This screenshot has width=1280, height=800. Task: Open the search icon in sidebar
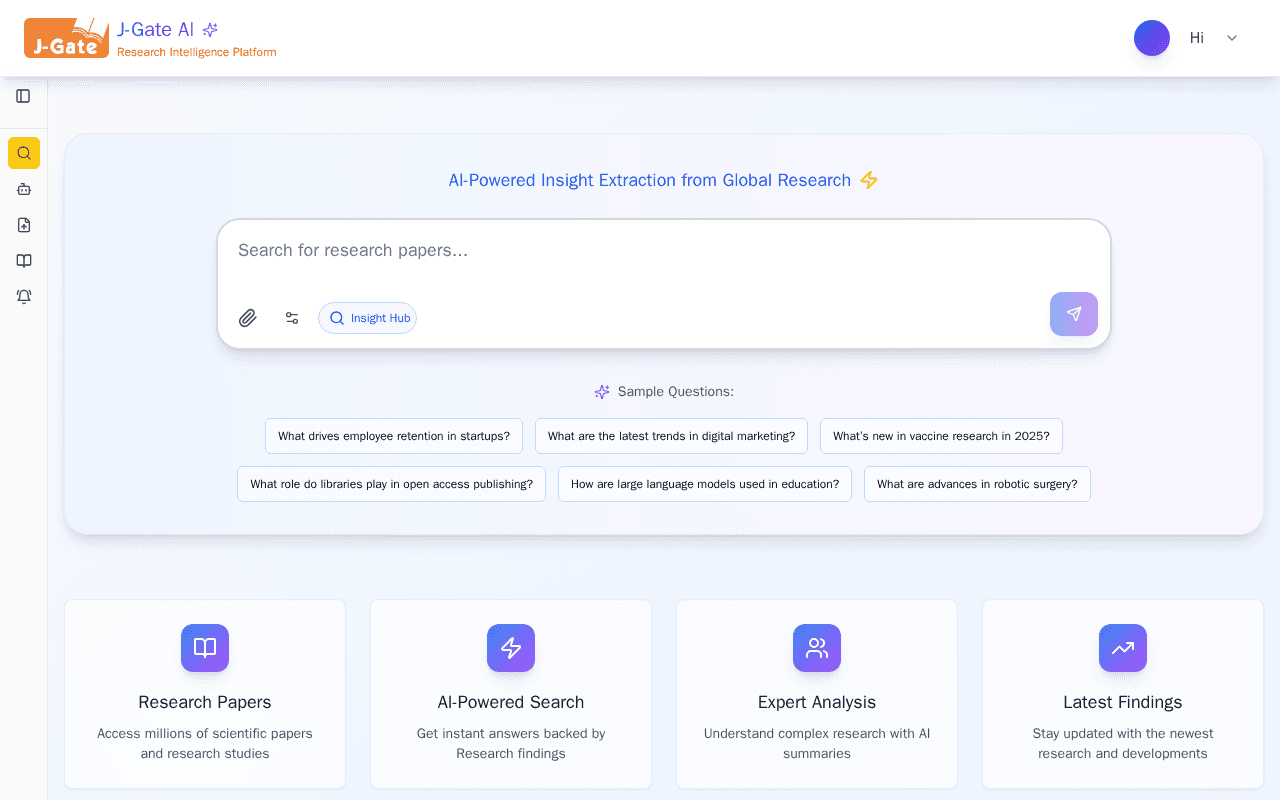pyautogui.click(x=24, y=153)
